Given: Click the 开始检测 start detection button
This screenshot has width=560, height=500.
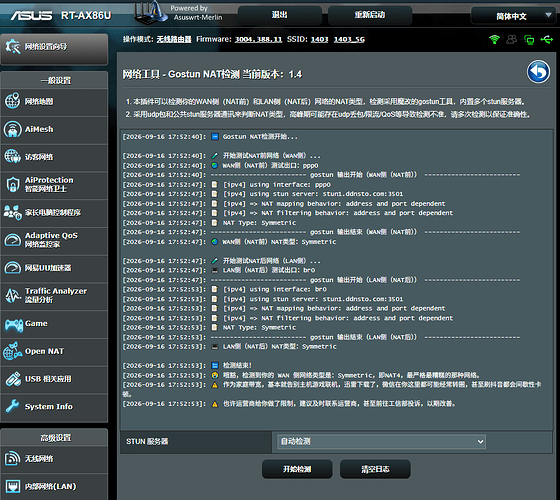Looking at the screenshot, I should 297,469.
